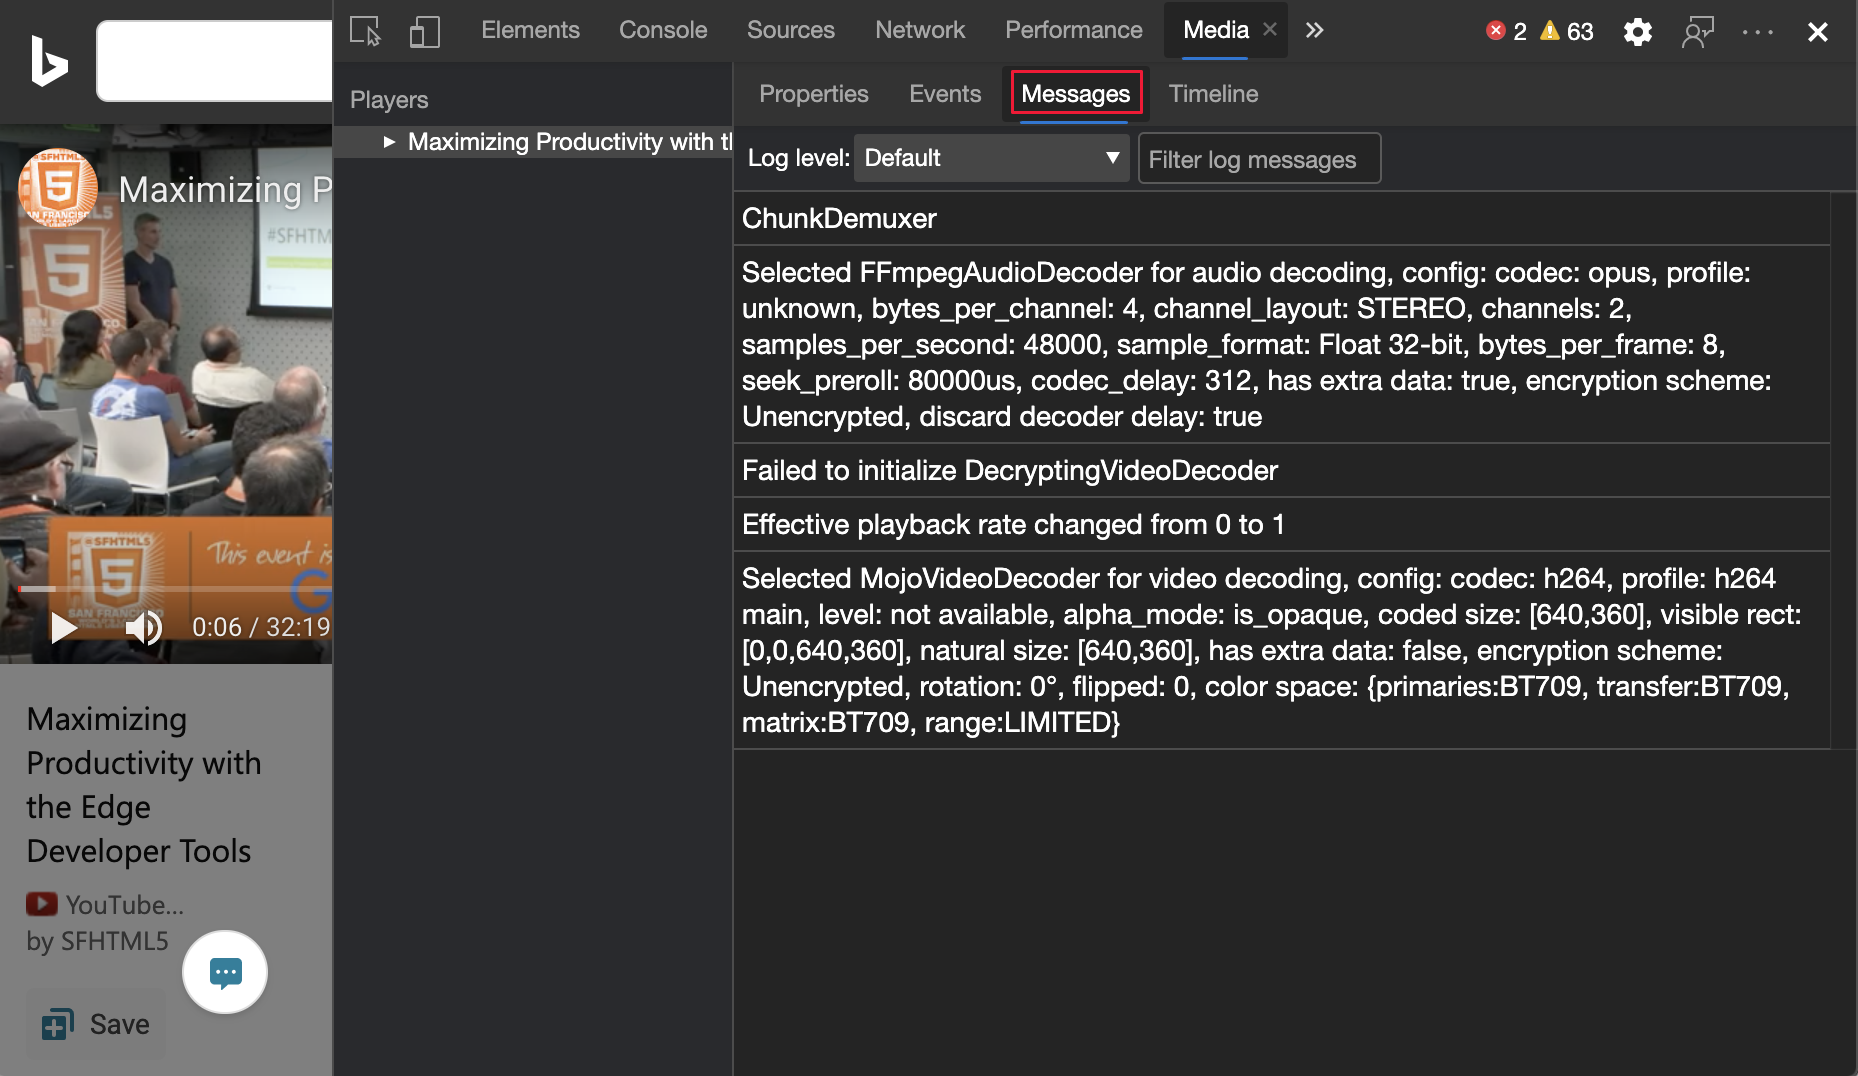Mute the video with the speaker icon
Viewport: 1858px width, 1076px height.
144,627
